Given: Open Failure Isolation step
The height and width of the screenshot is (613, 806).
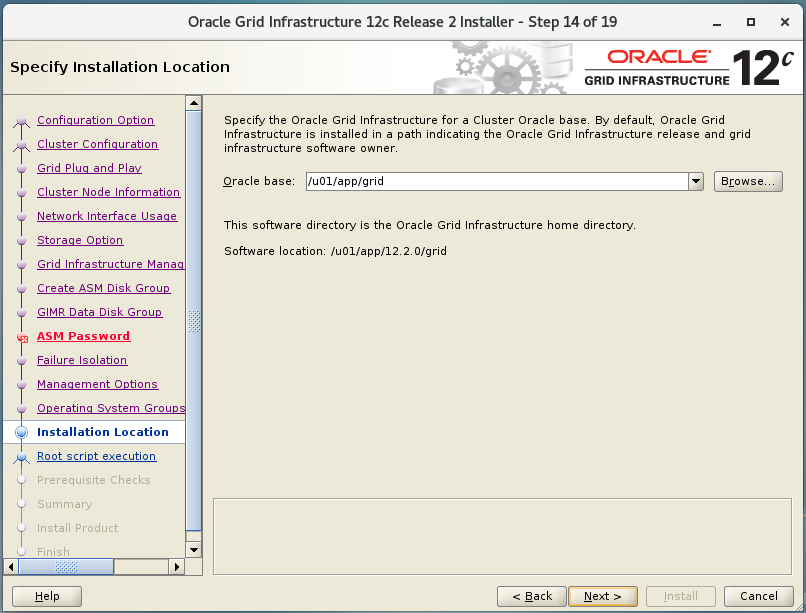Looking at the screenshot, I should pyautogui.click(x=82, y=360).
